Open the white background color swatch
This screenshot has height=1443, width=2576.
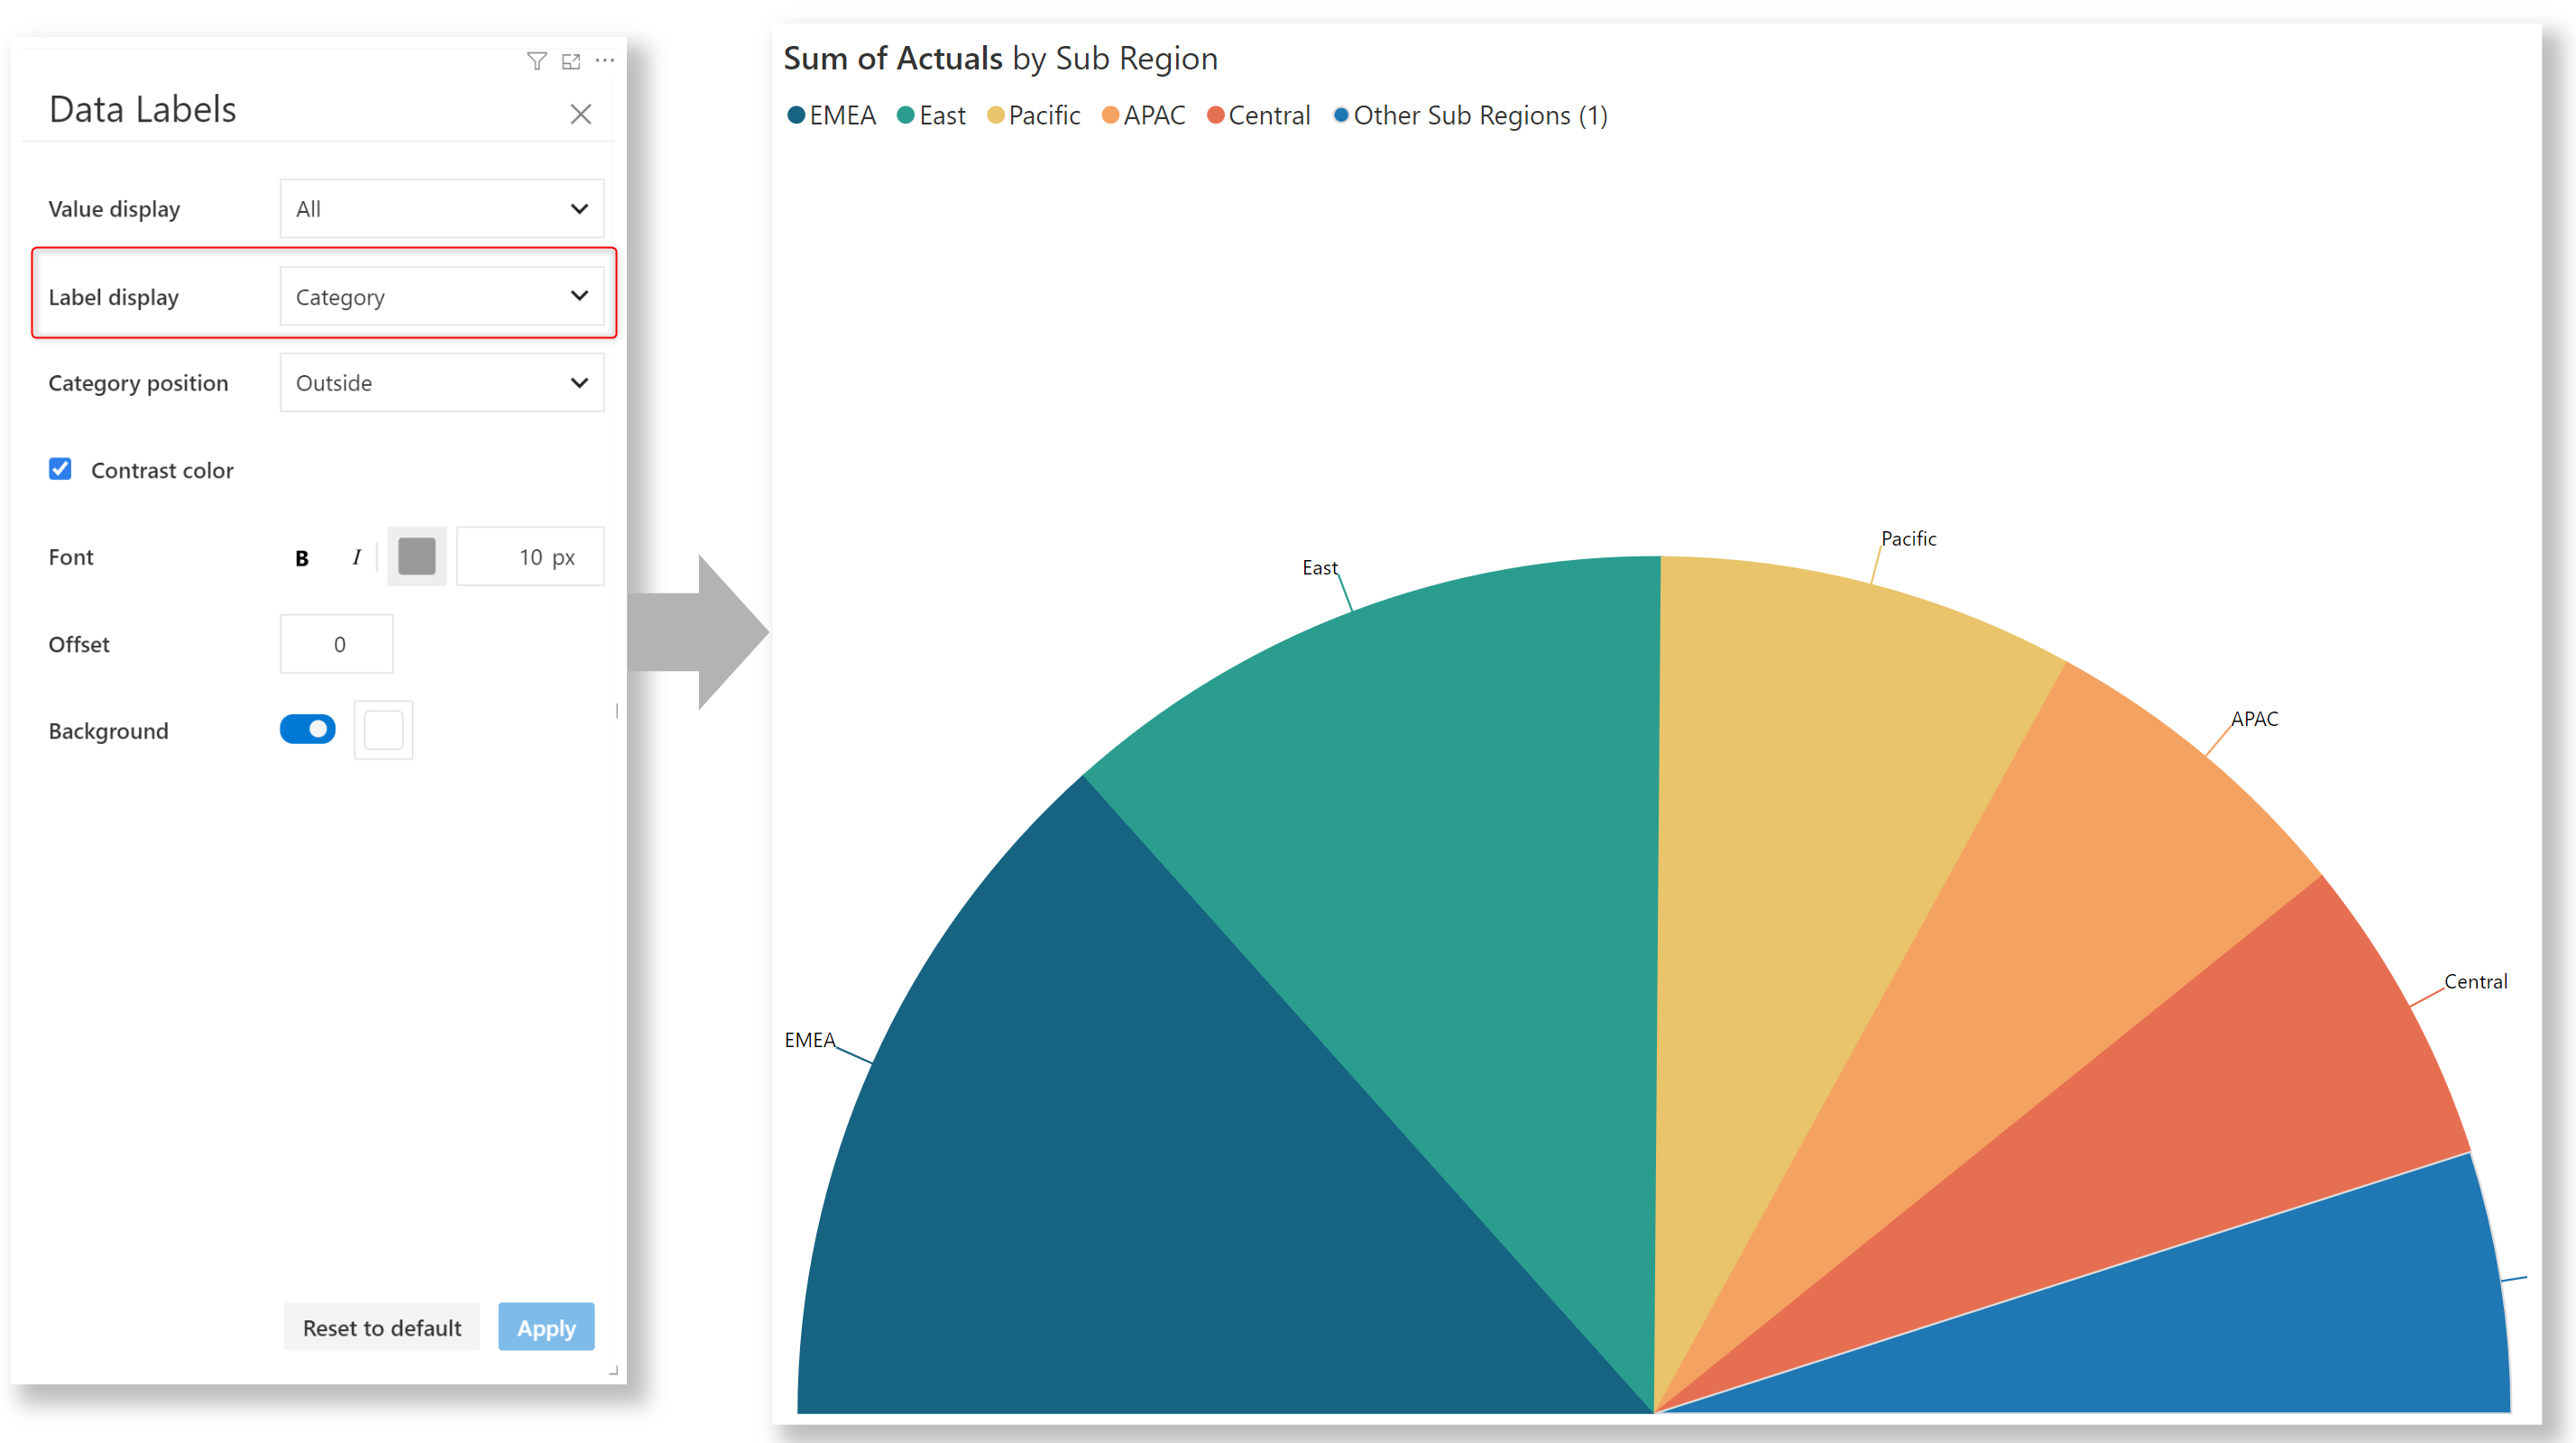384,730
